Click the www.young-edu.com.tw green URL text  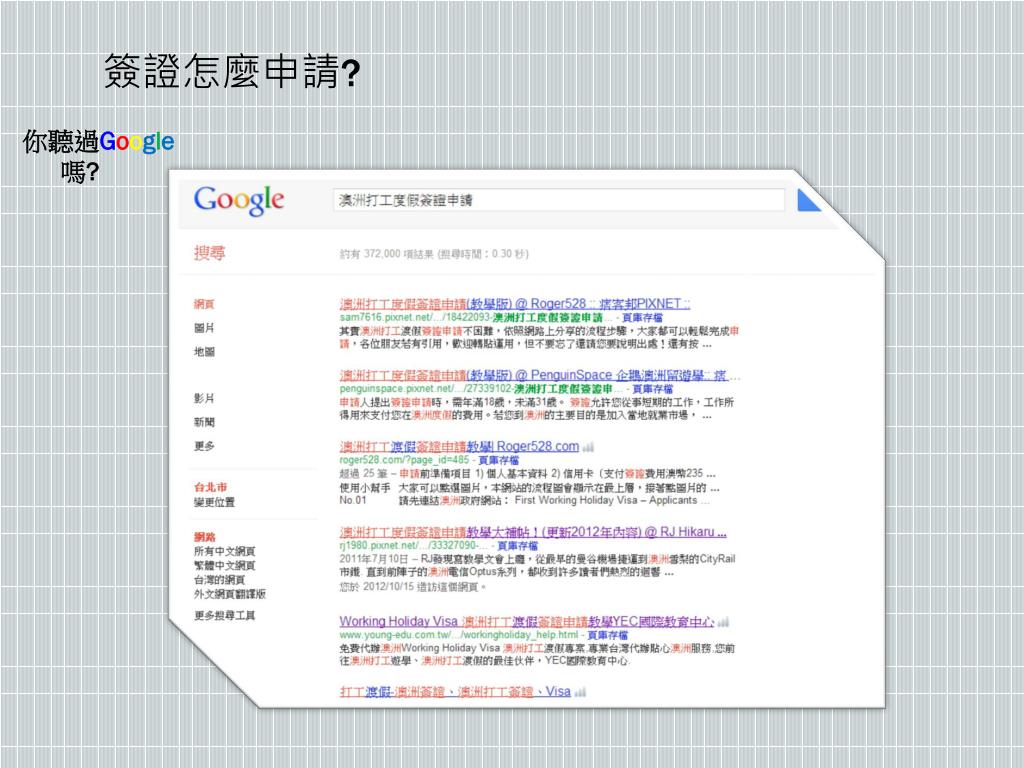click(x=458, y=635)
